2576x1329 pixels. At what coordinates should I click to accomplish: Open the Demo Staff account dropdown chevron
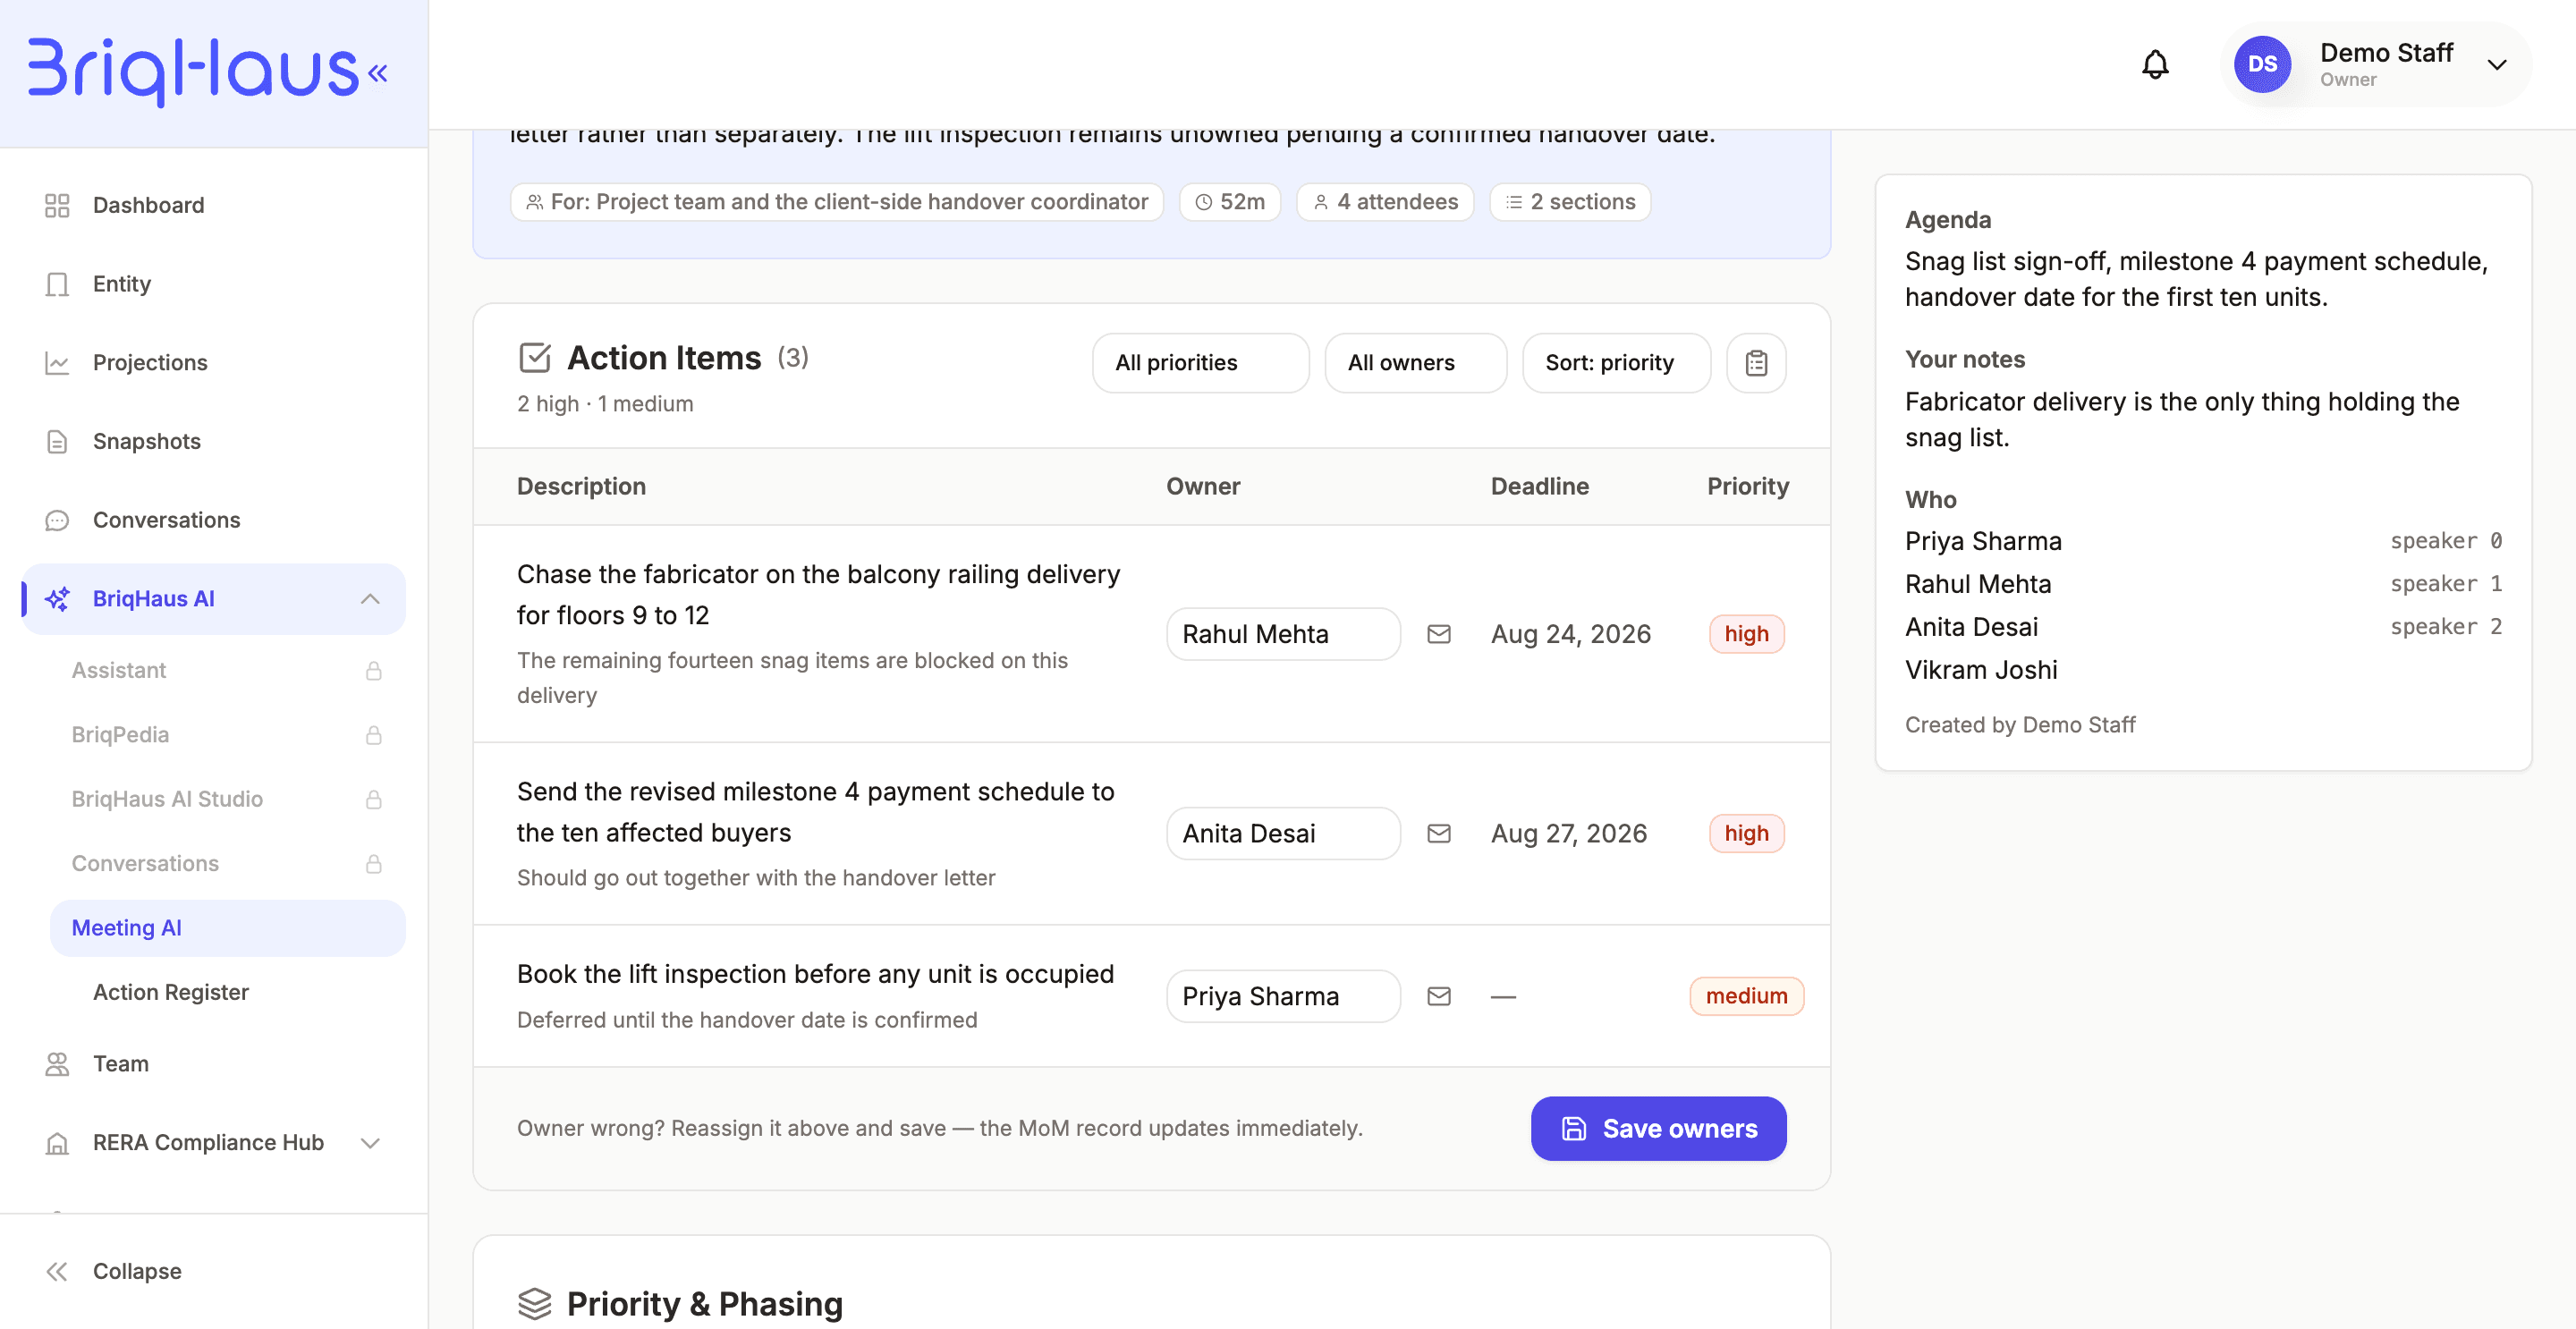pos(2497,65)
